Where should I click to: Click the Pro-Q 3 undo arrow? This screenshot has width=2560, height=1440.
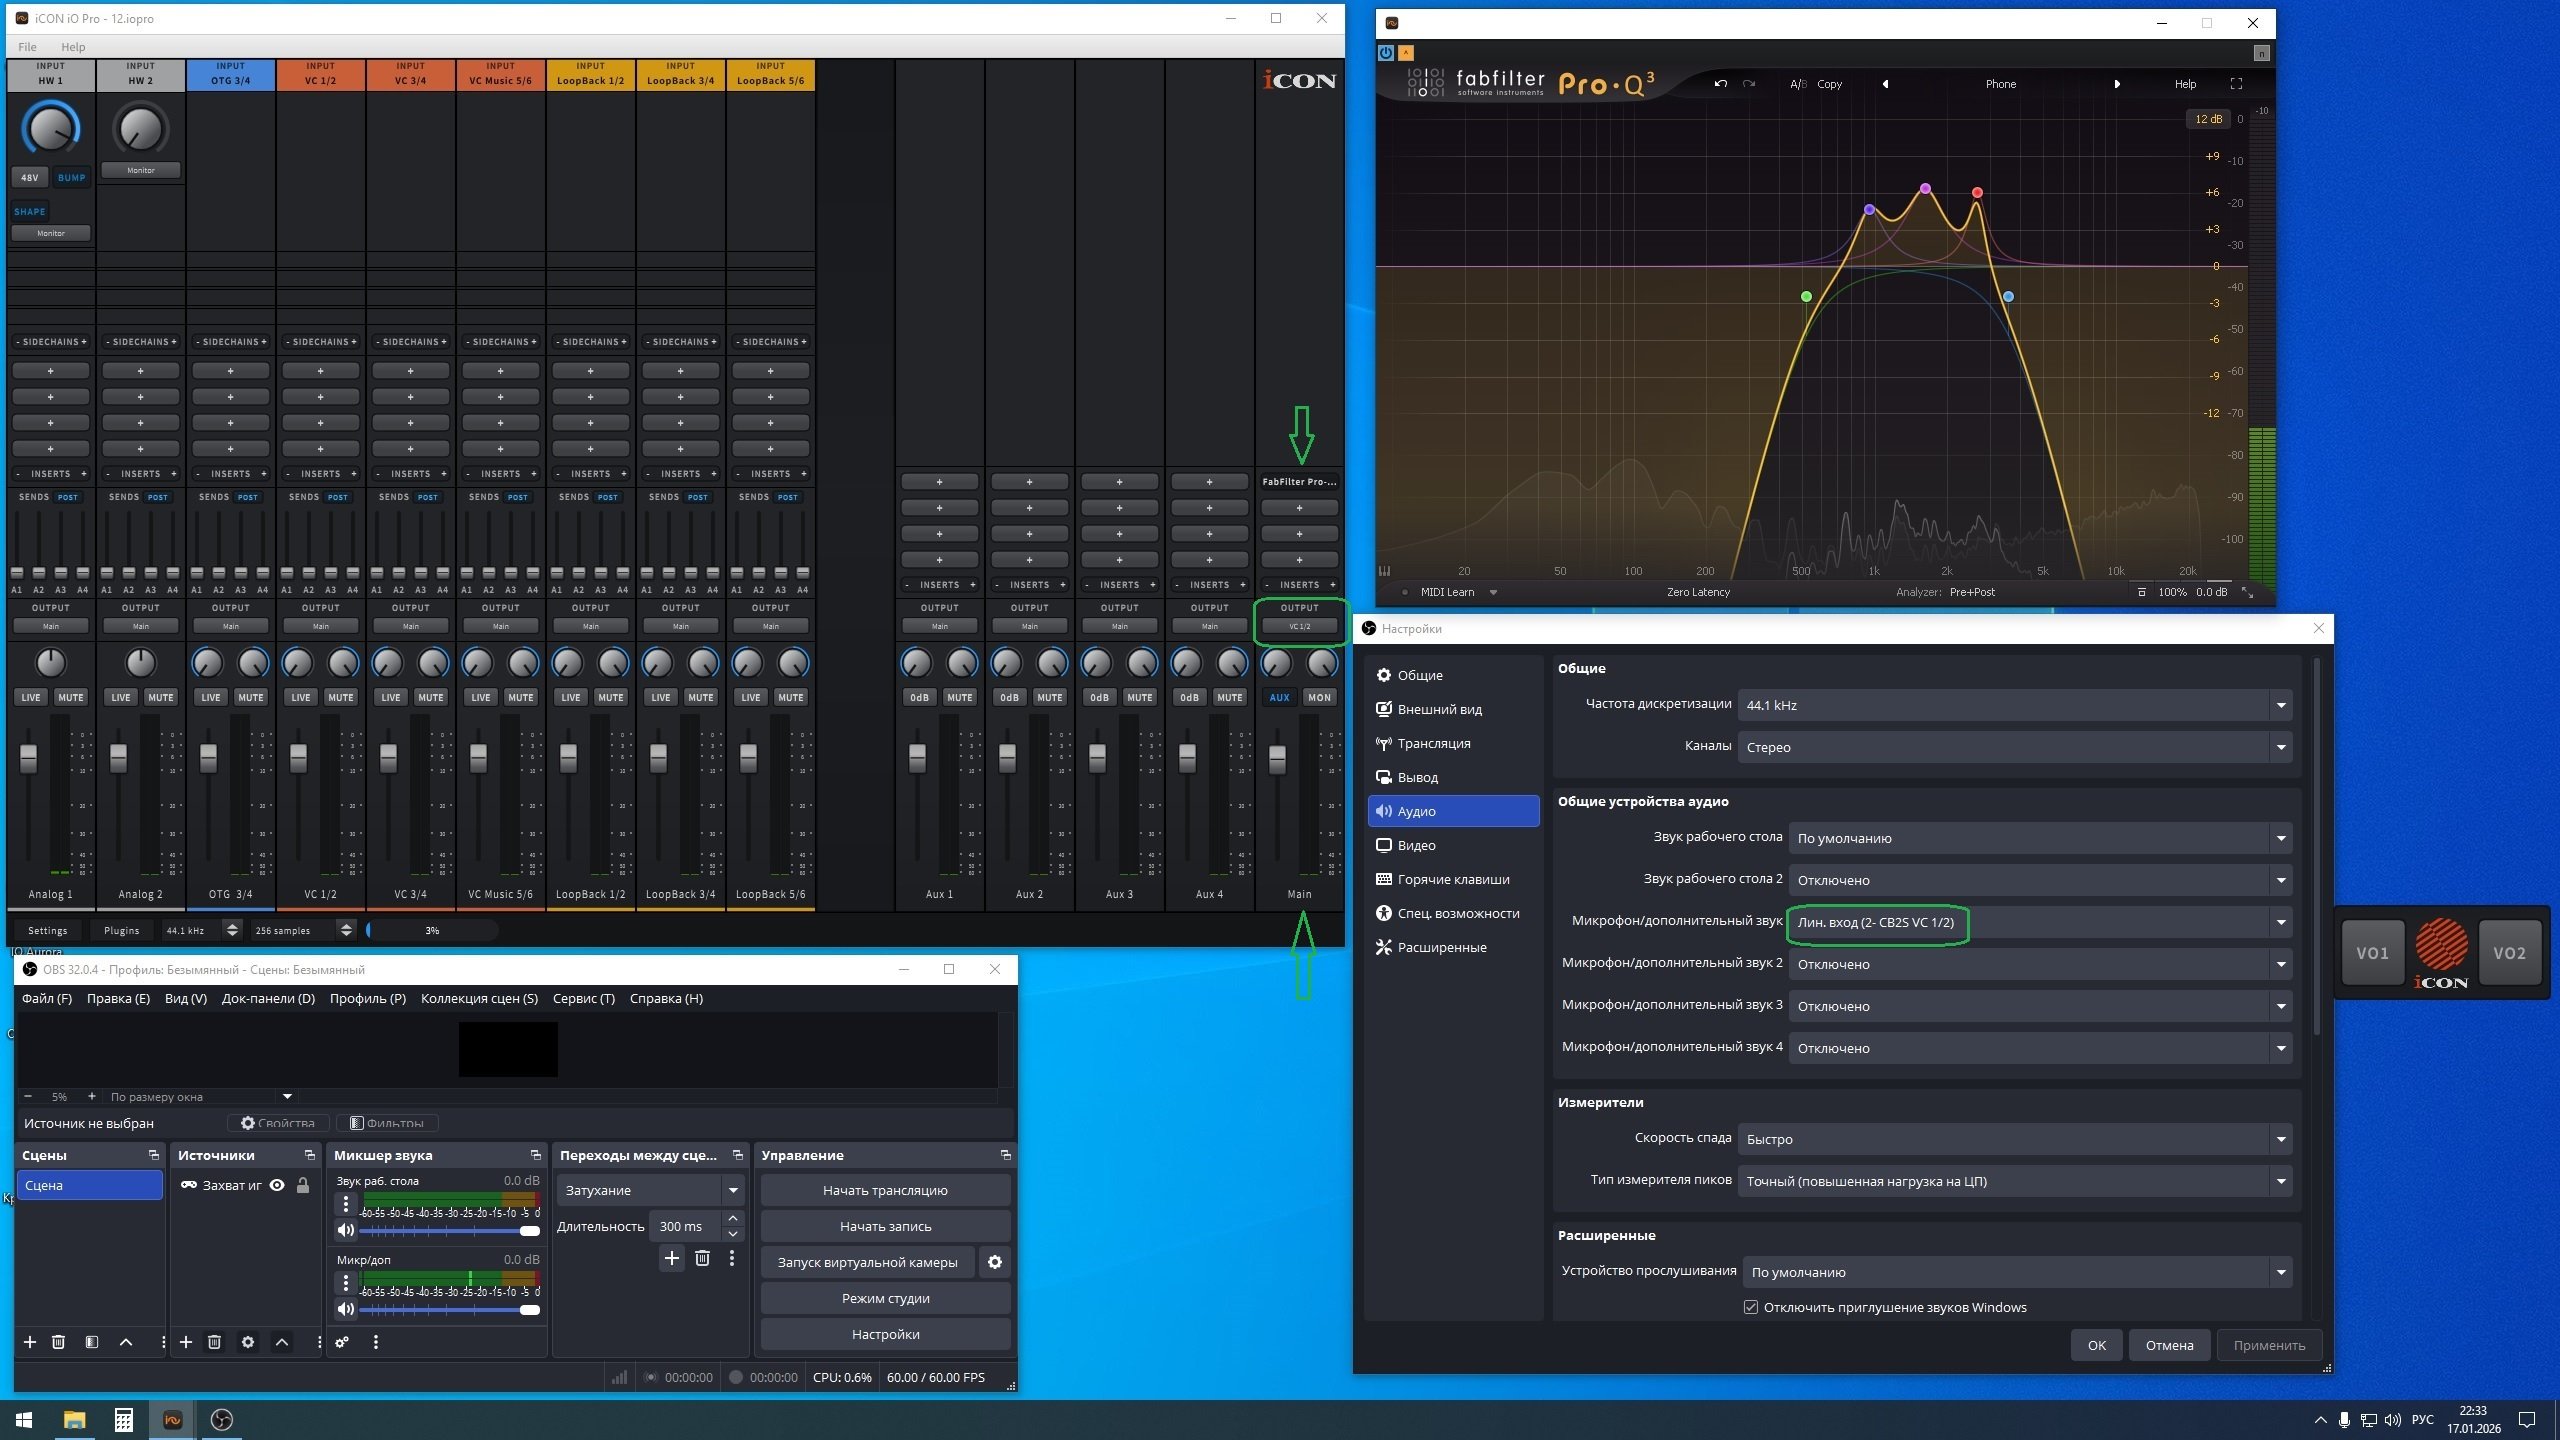point(1720,84)
